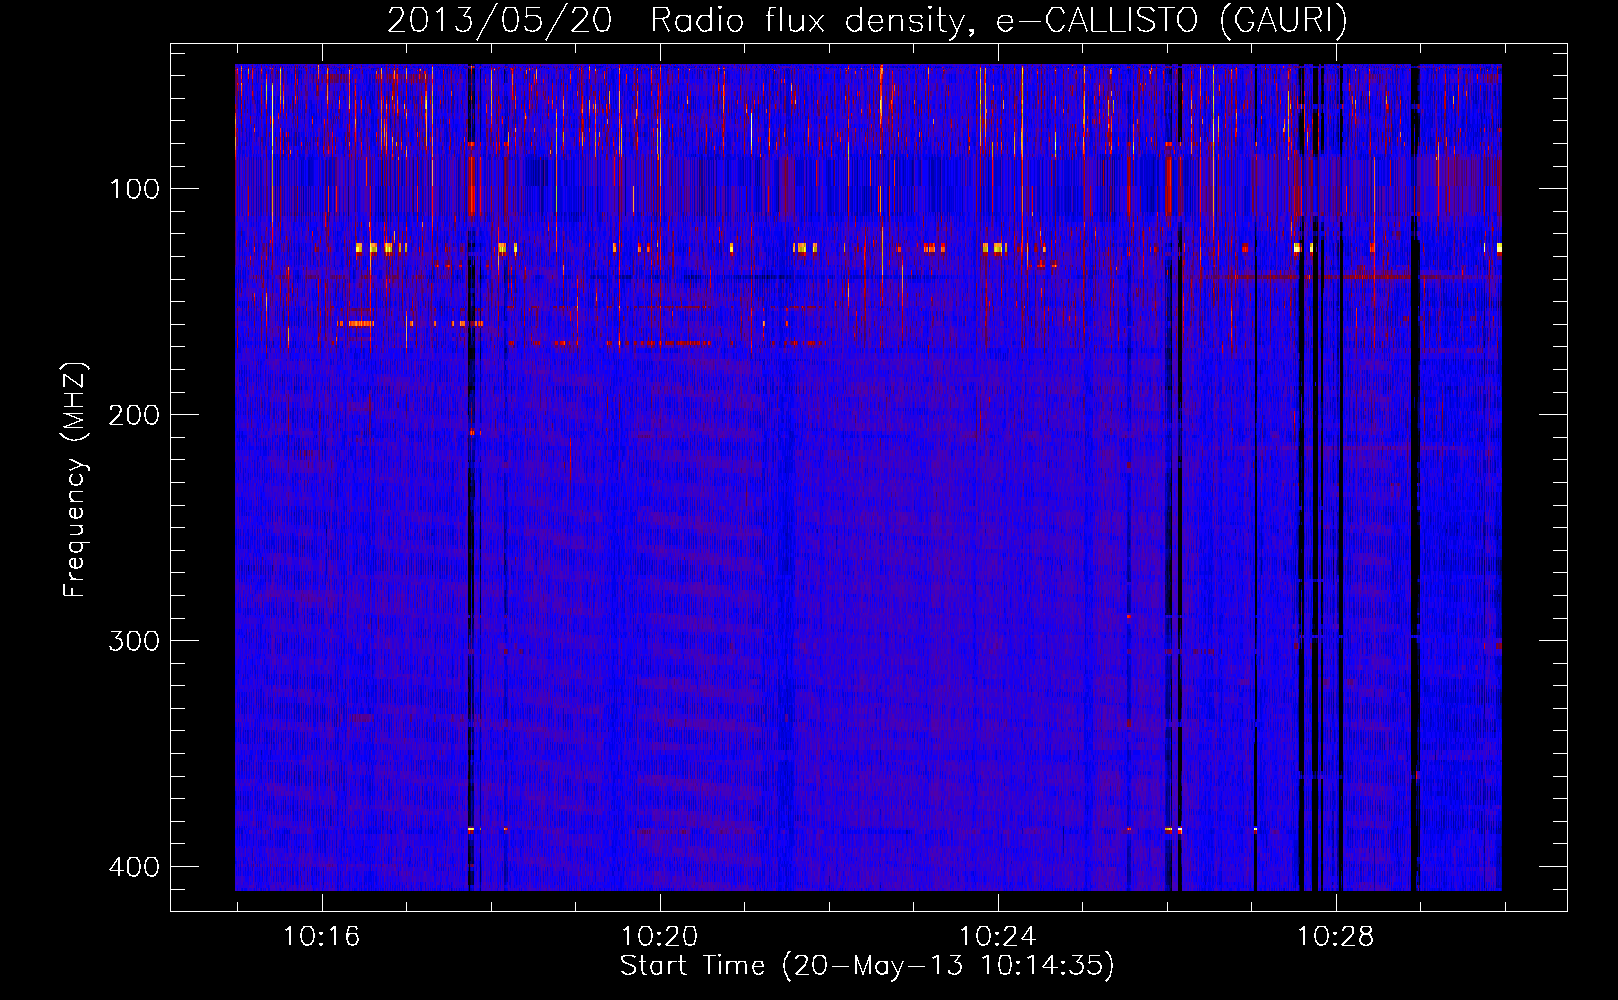Click the '10:16' time axis label
Viewport: 1618px width, 1000px height.
pyautogui.click(x=321, y=937)
